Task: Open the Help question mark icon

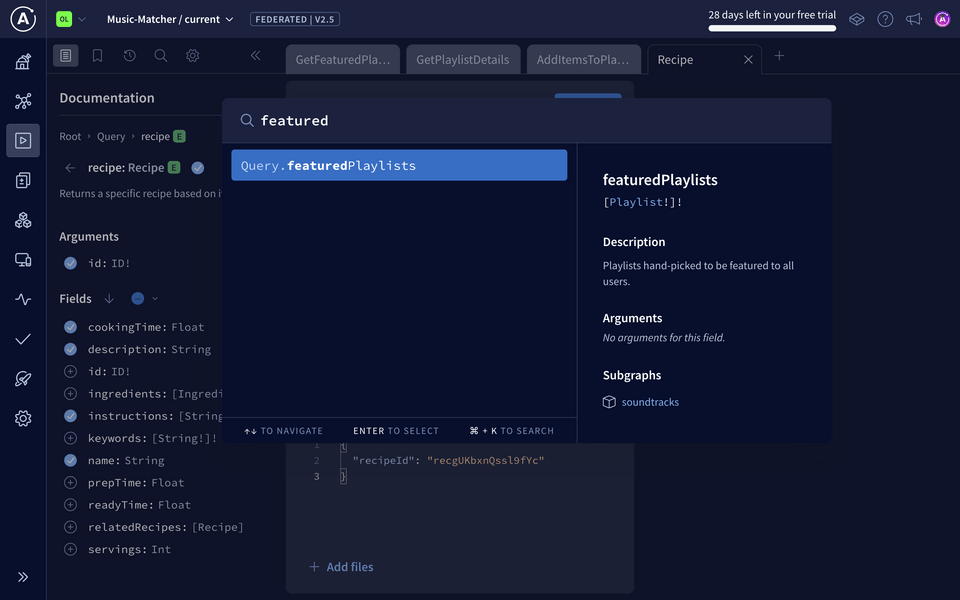Action: (885, 18)
